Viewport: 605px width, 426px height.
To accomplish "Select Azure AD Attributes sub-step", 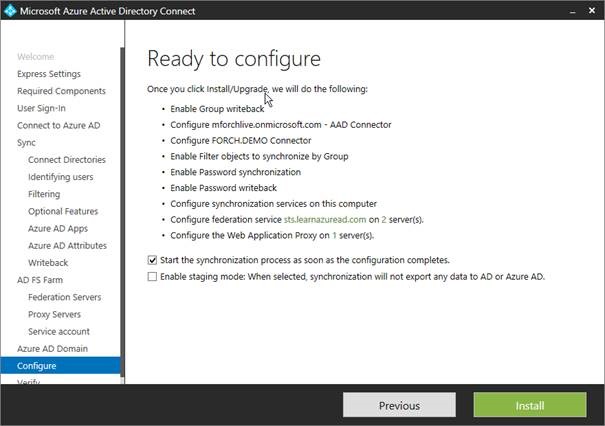I will click(x=67, y=245).
